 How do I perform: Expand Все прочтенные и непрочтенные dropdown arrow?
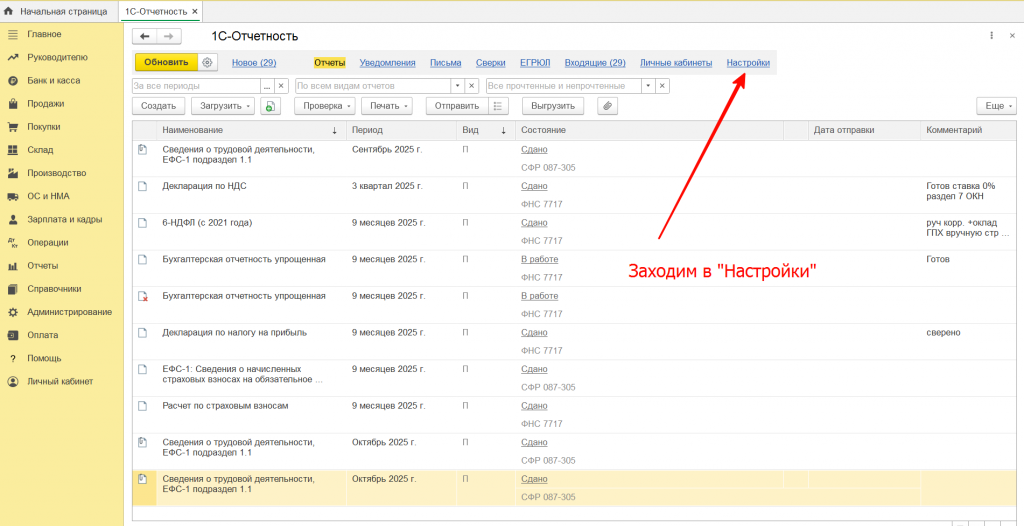coord(648,86)
